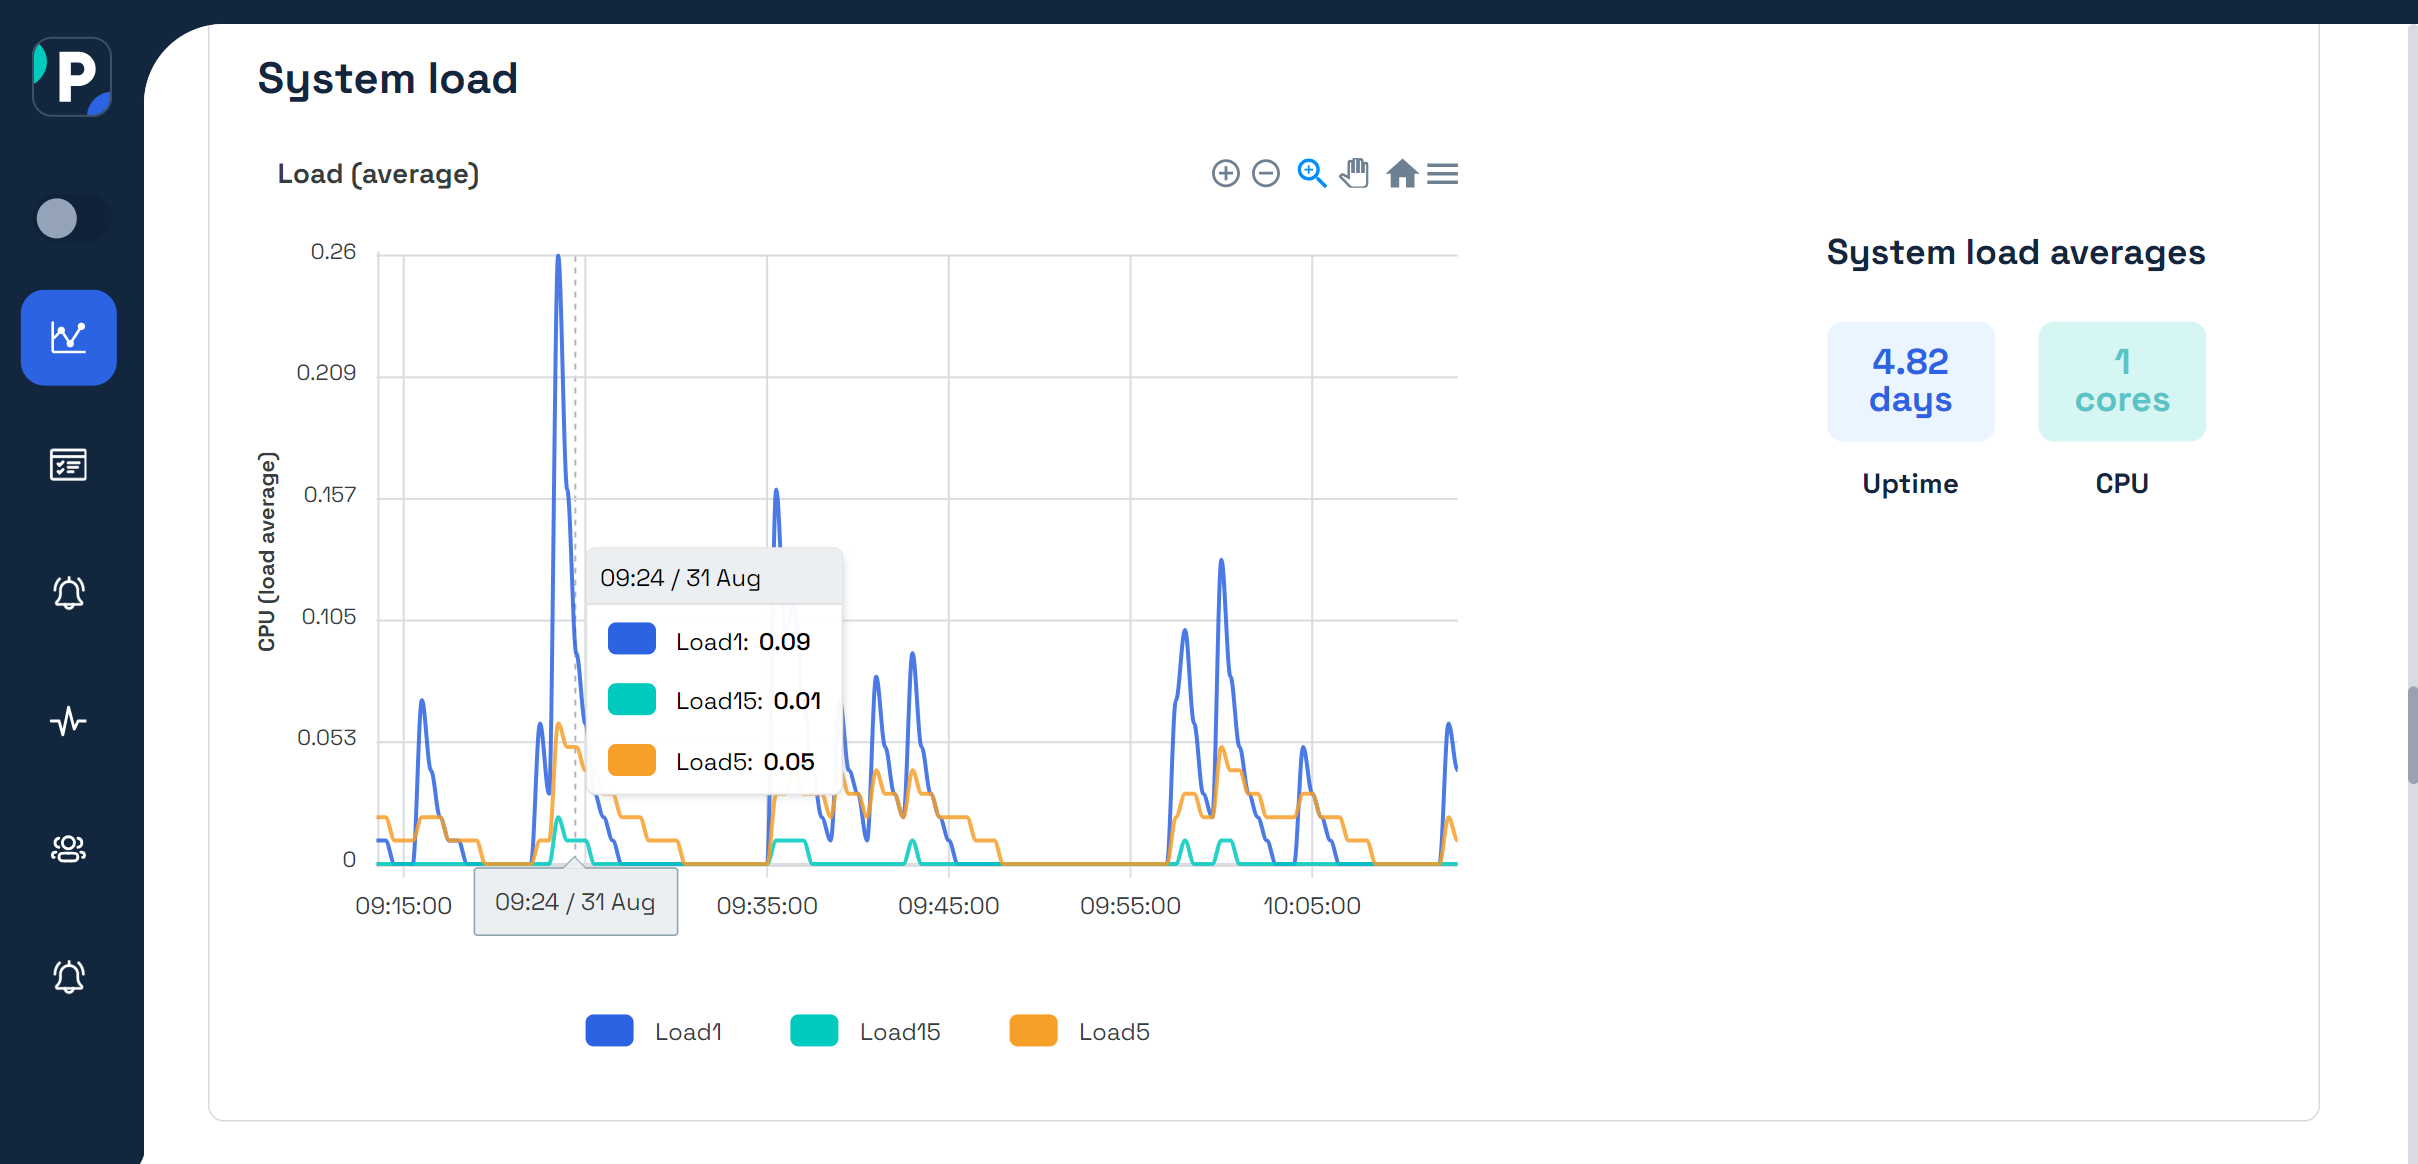This screenshot has height=1164, width=2418.
Task: Click the Uptime label
Action: click(x=1910, y=484)
